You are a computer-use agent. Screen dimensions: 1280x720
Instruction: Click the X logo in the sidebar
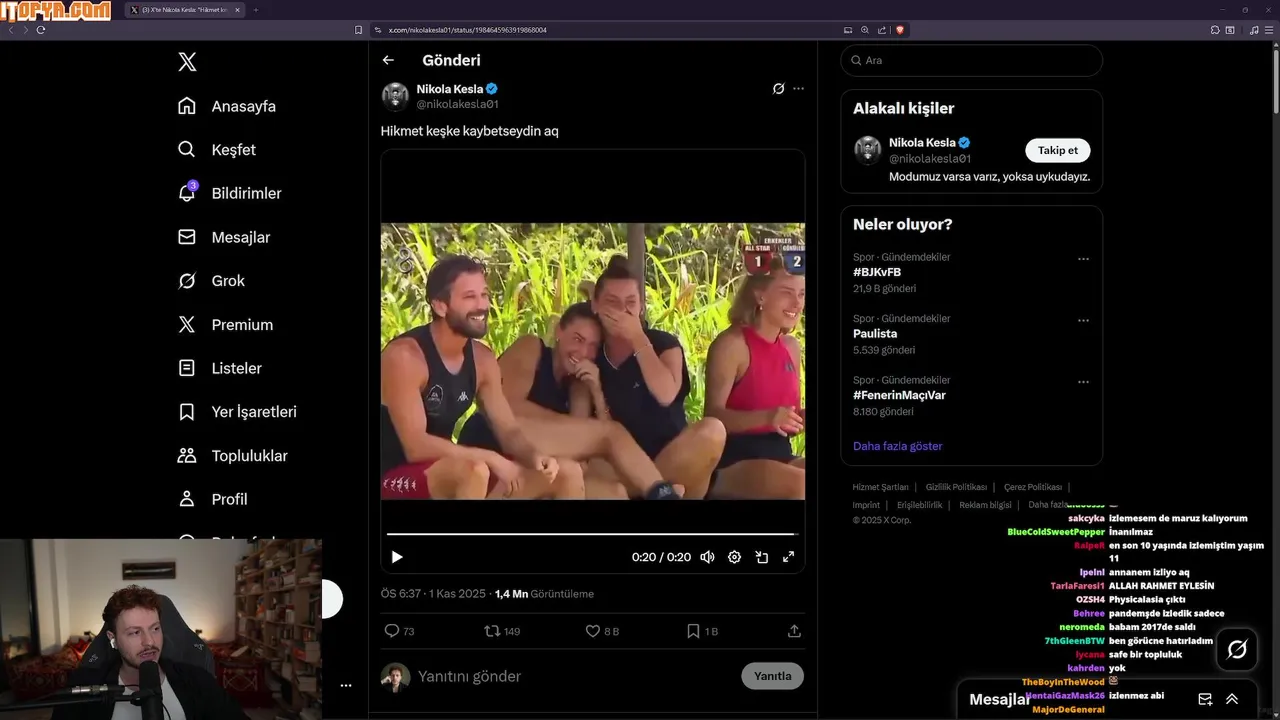coord(187,62)
